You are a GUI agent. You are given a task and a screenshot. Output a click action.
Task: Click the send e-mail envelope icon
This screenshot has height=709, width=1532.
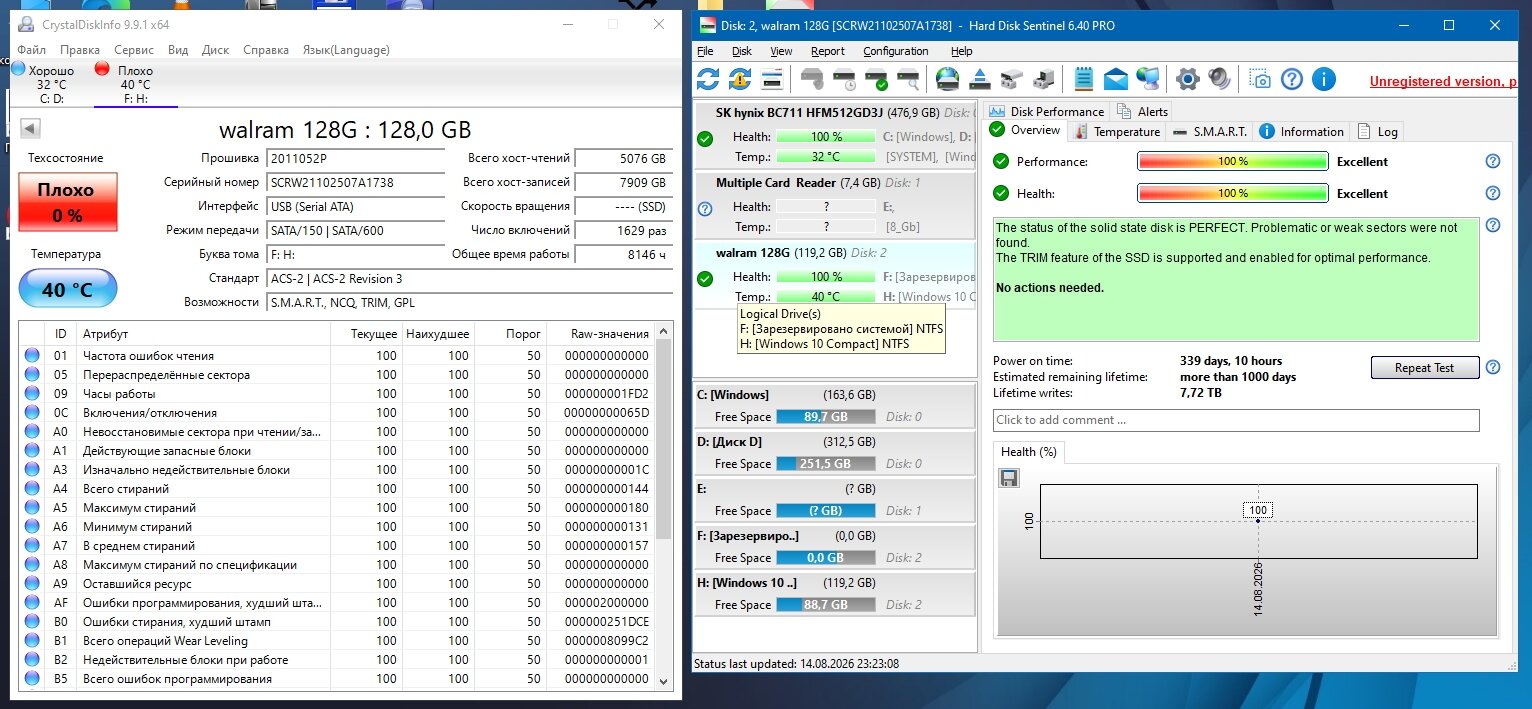(1116, 79)
